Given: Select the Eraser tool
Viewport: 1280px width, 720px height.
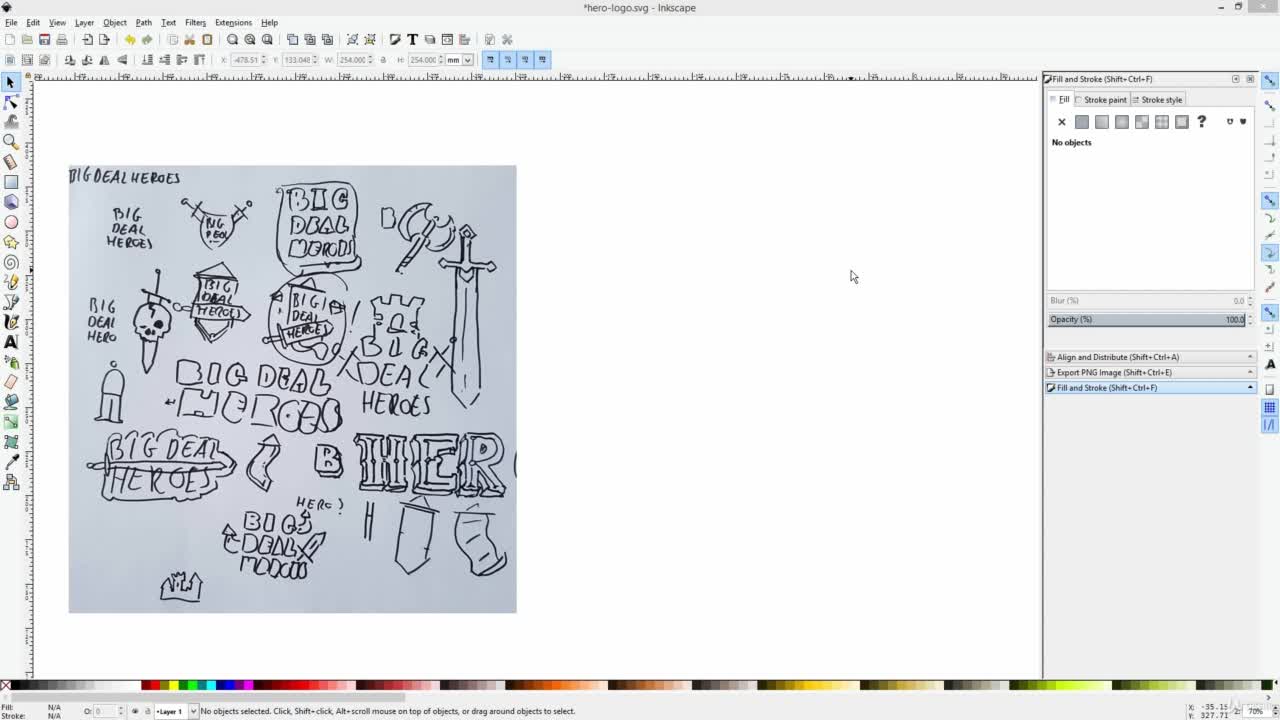Looking at the screenshot, I should [11, 382].
